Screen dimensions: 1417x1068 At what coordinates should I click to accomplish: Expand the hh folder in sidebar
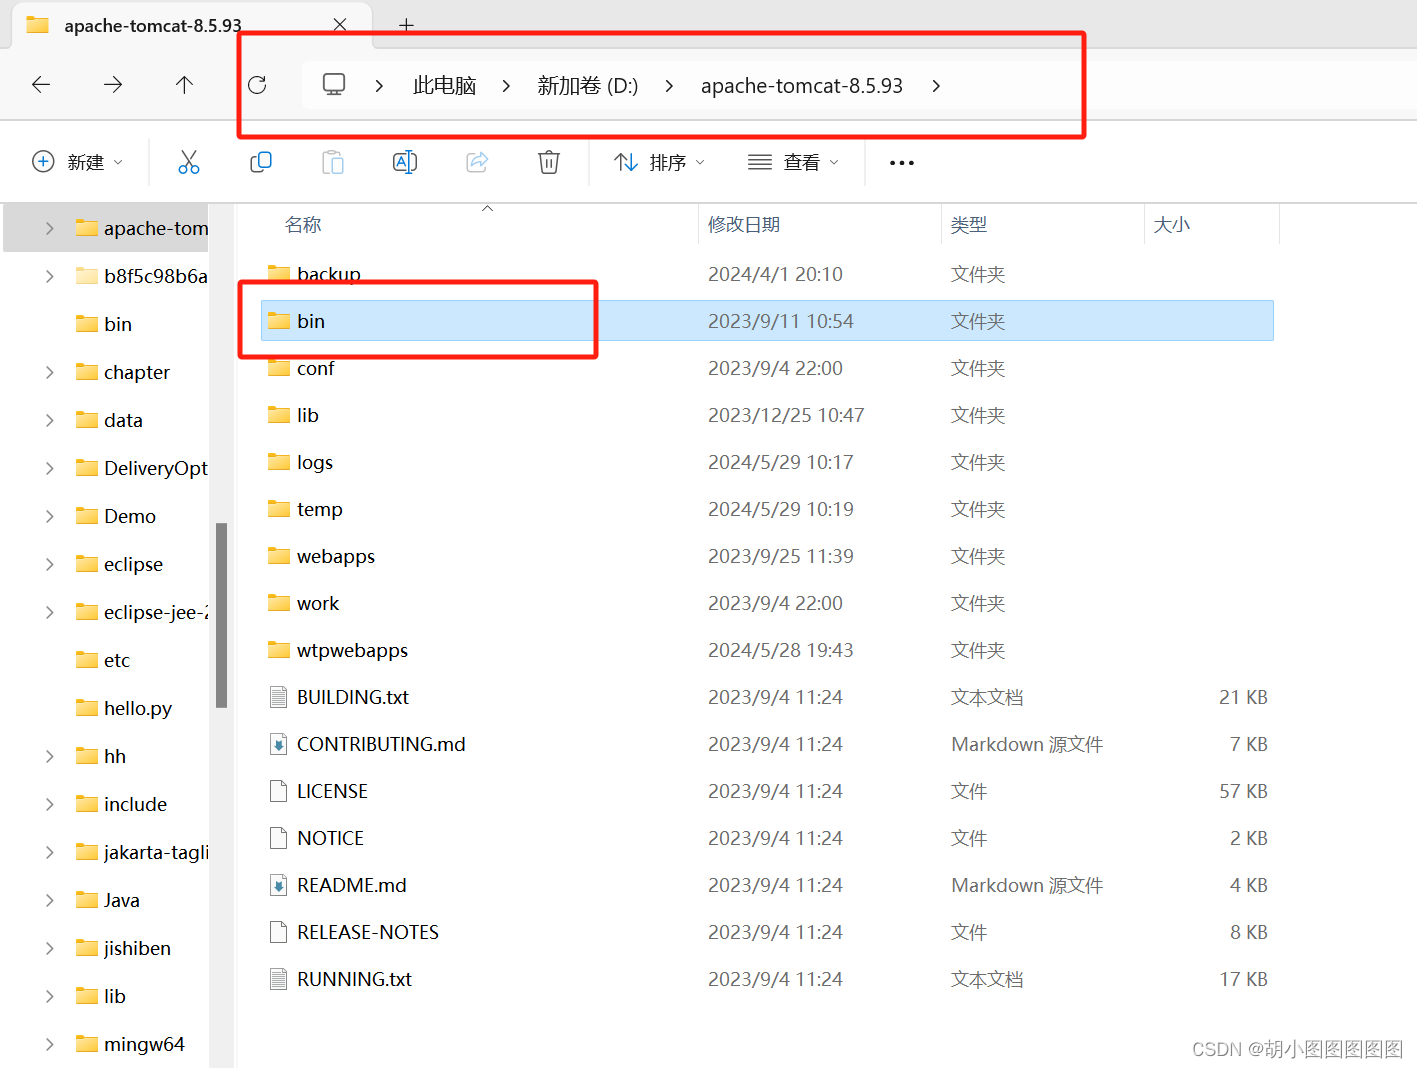point(49,756)
